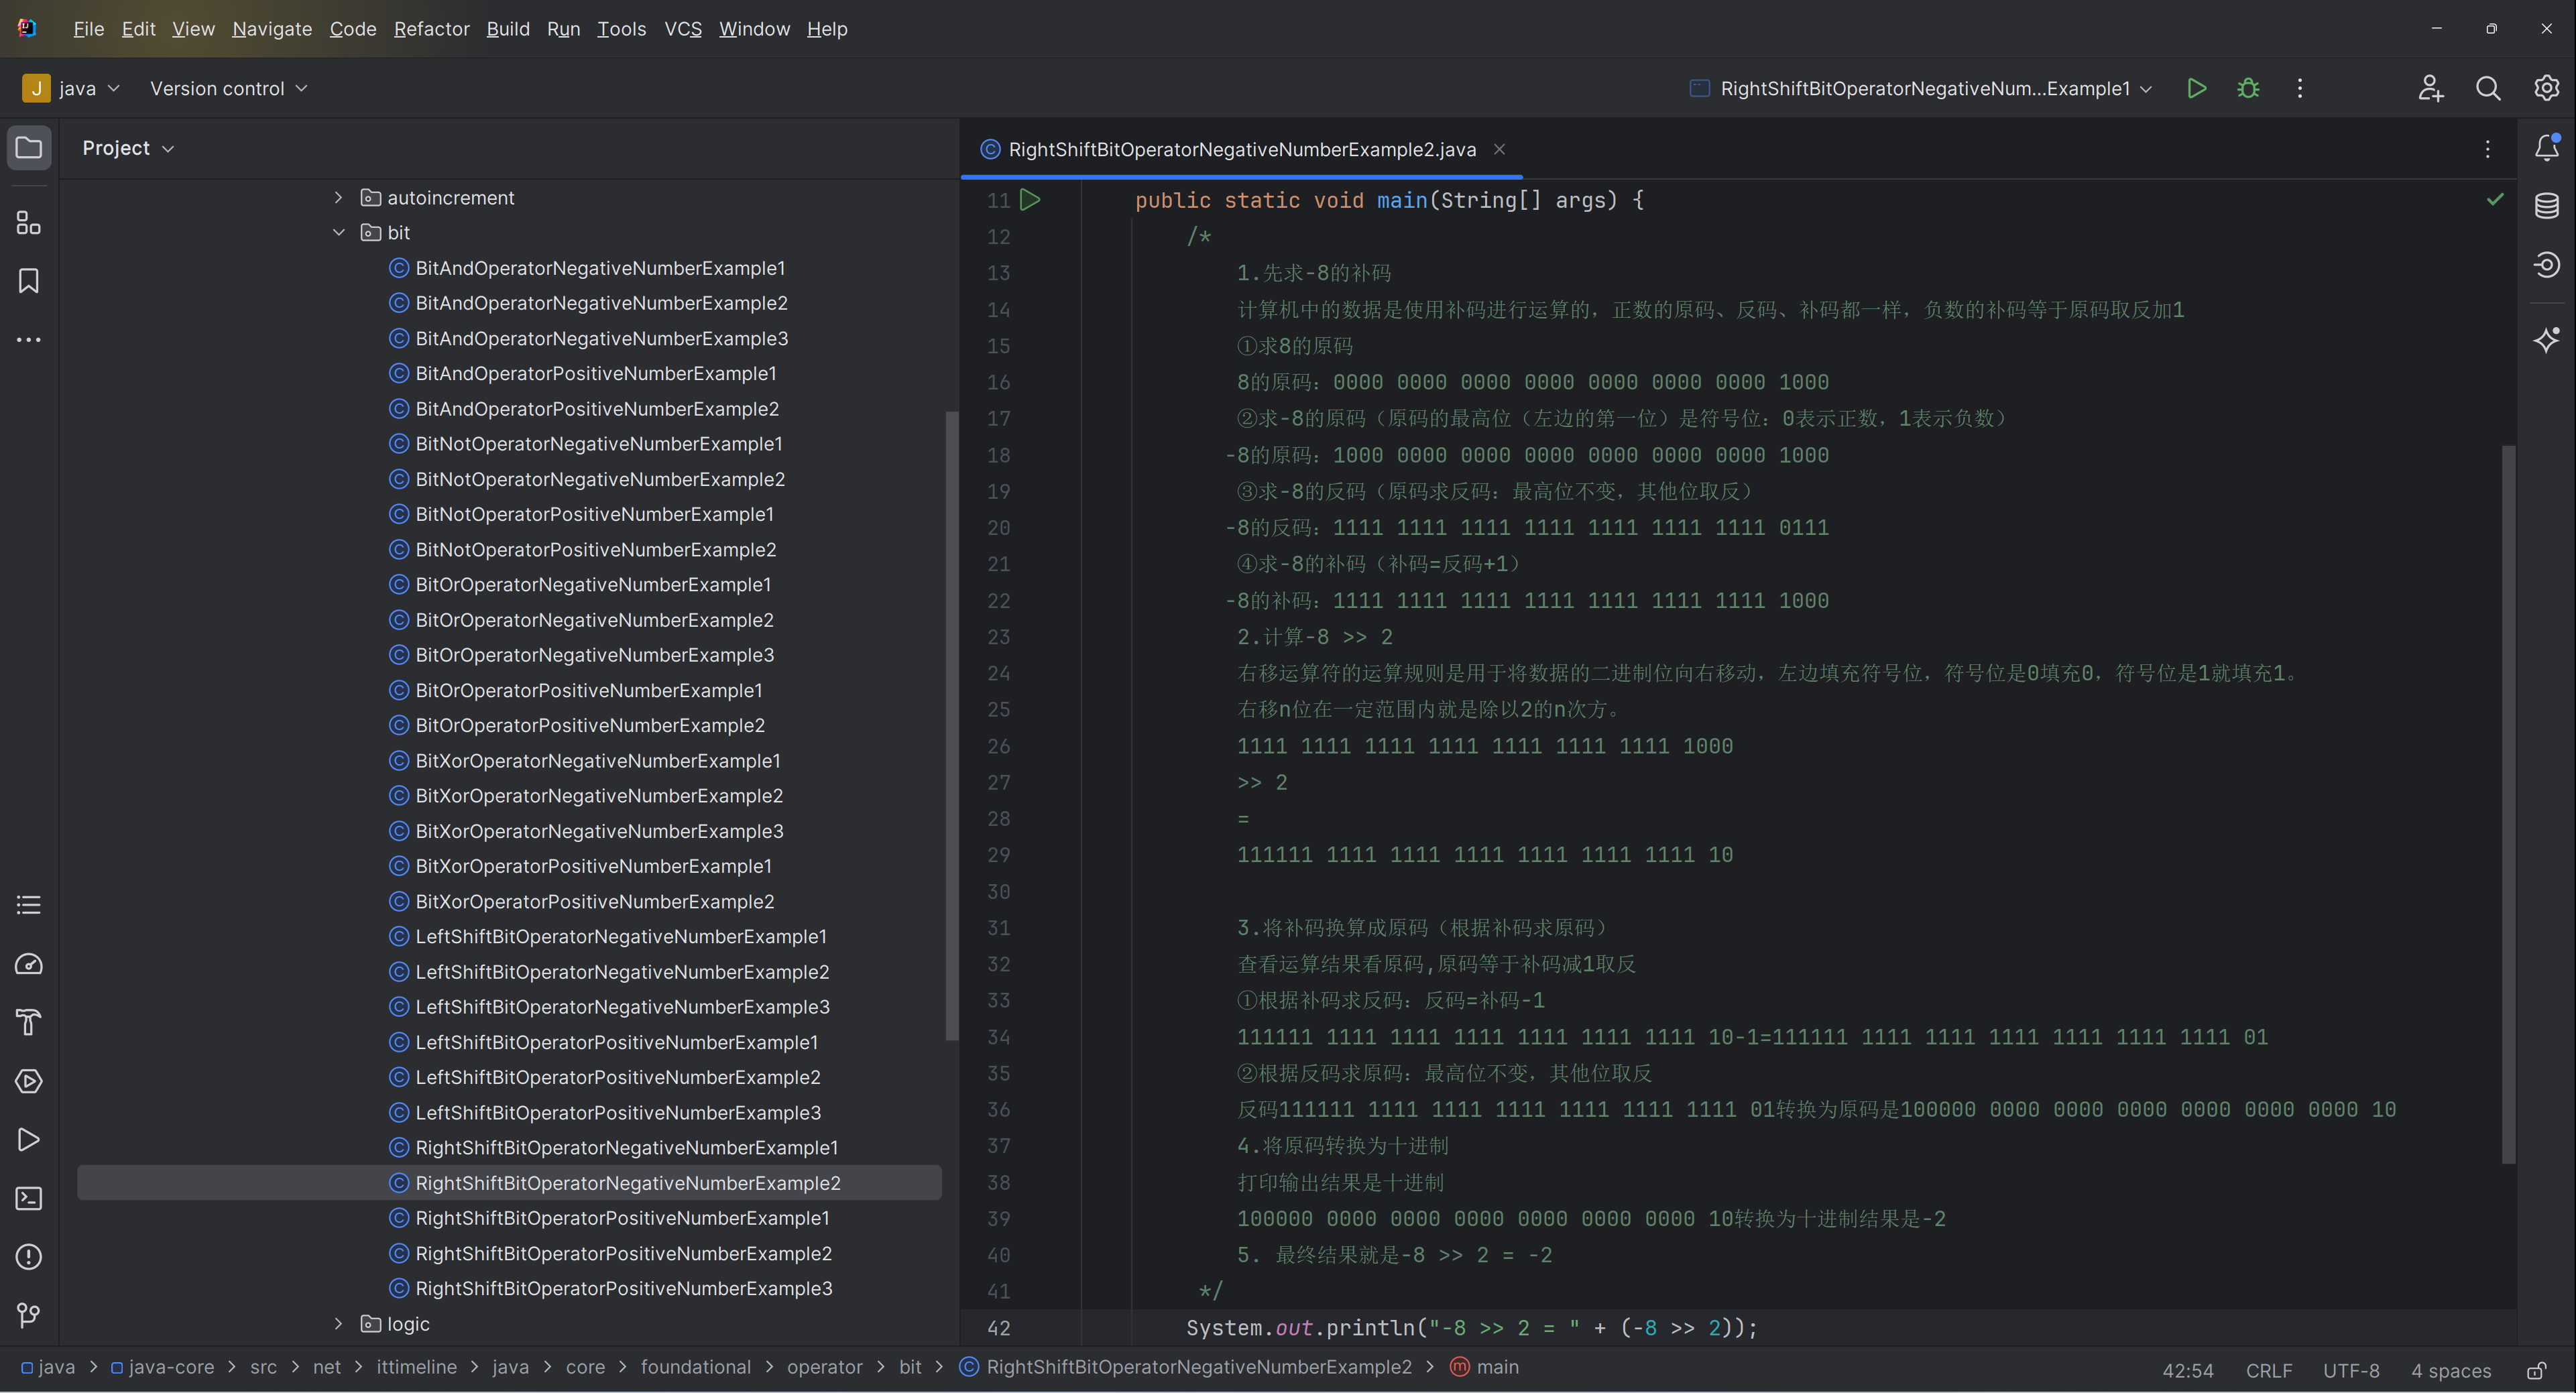Click the foundational breadcrumb

pos(696,1367)
